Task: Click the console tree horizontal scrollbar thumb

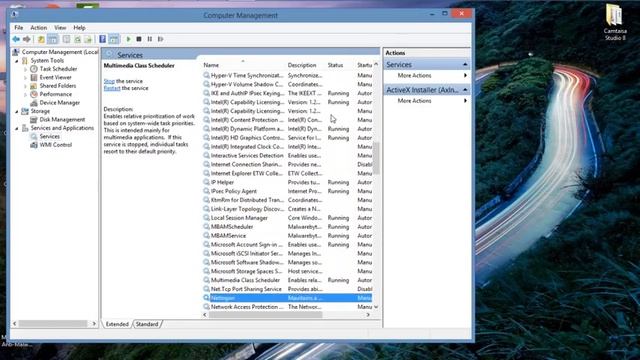Action: pos(52,324)
